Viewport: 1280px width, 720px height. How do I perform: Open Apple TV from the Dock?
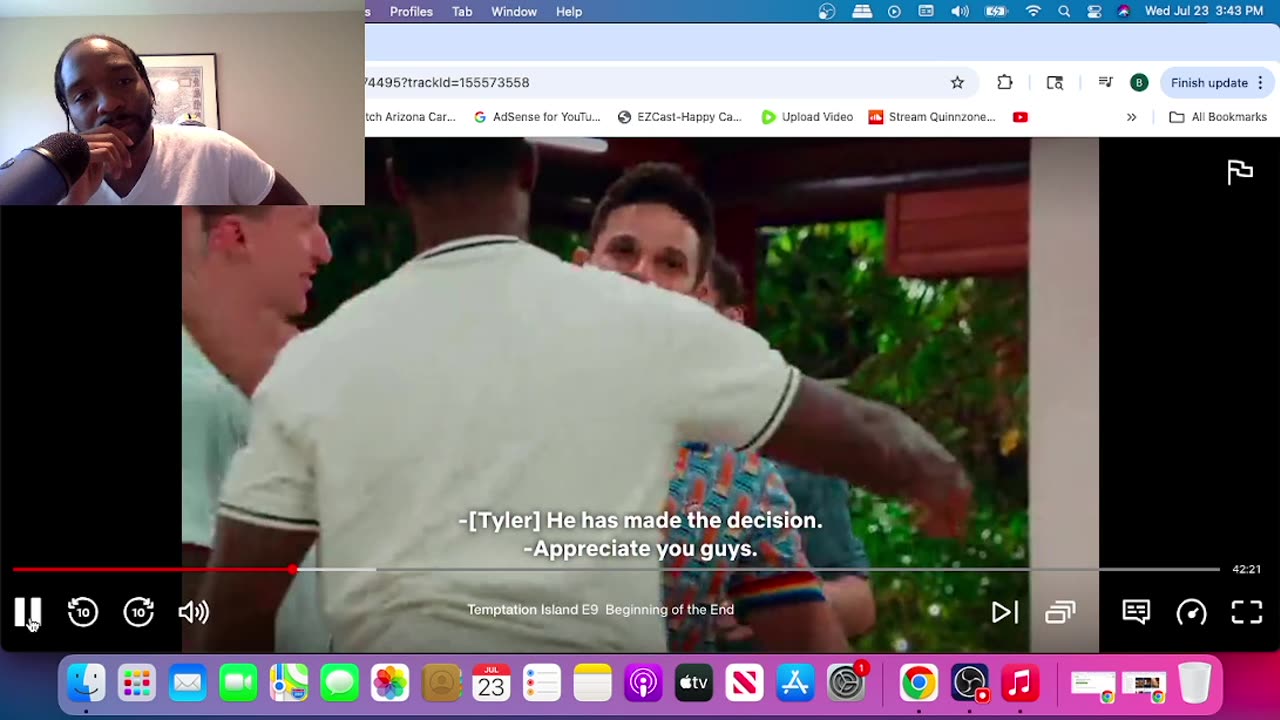click(x=693, y=684)
